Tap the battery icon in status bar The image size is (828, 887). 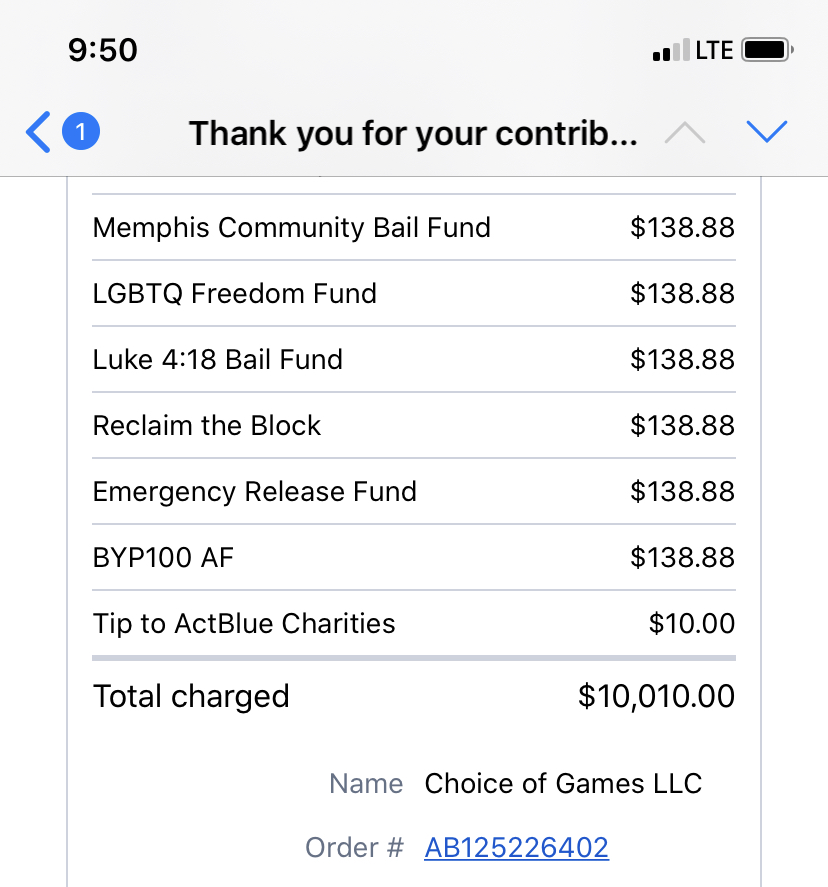[x=768, y=50]
